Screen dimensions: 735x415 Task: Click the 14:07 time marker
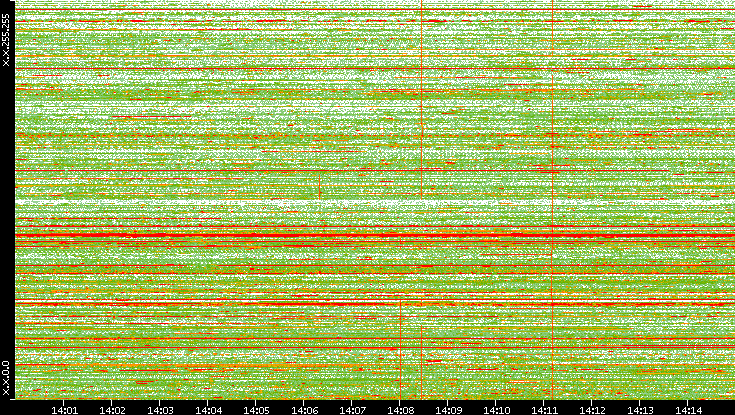[x=352, y=409]
